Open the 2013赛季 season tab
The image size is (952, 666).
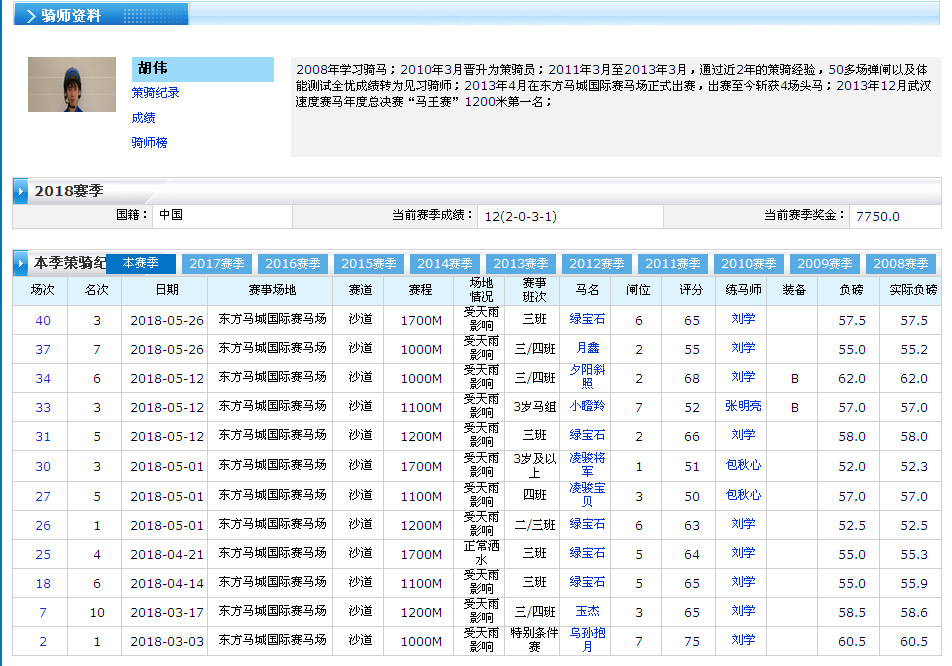(521, 264)
